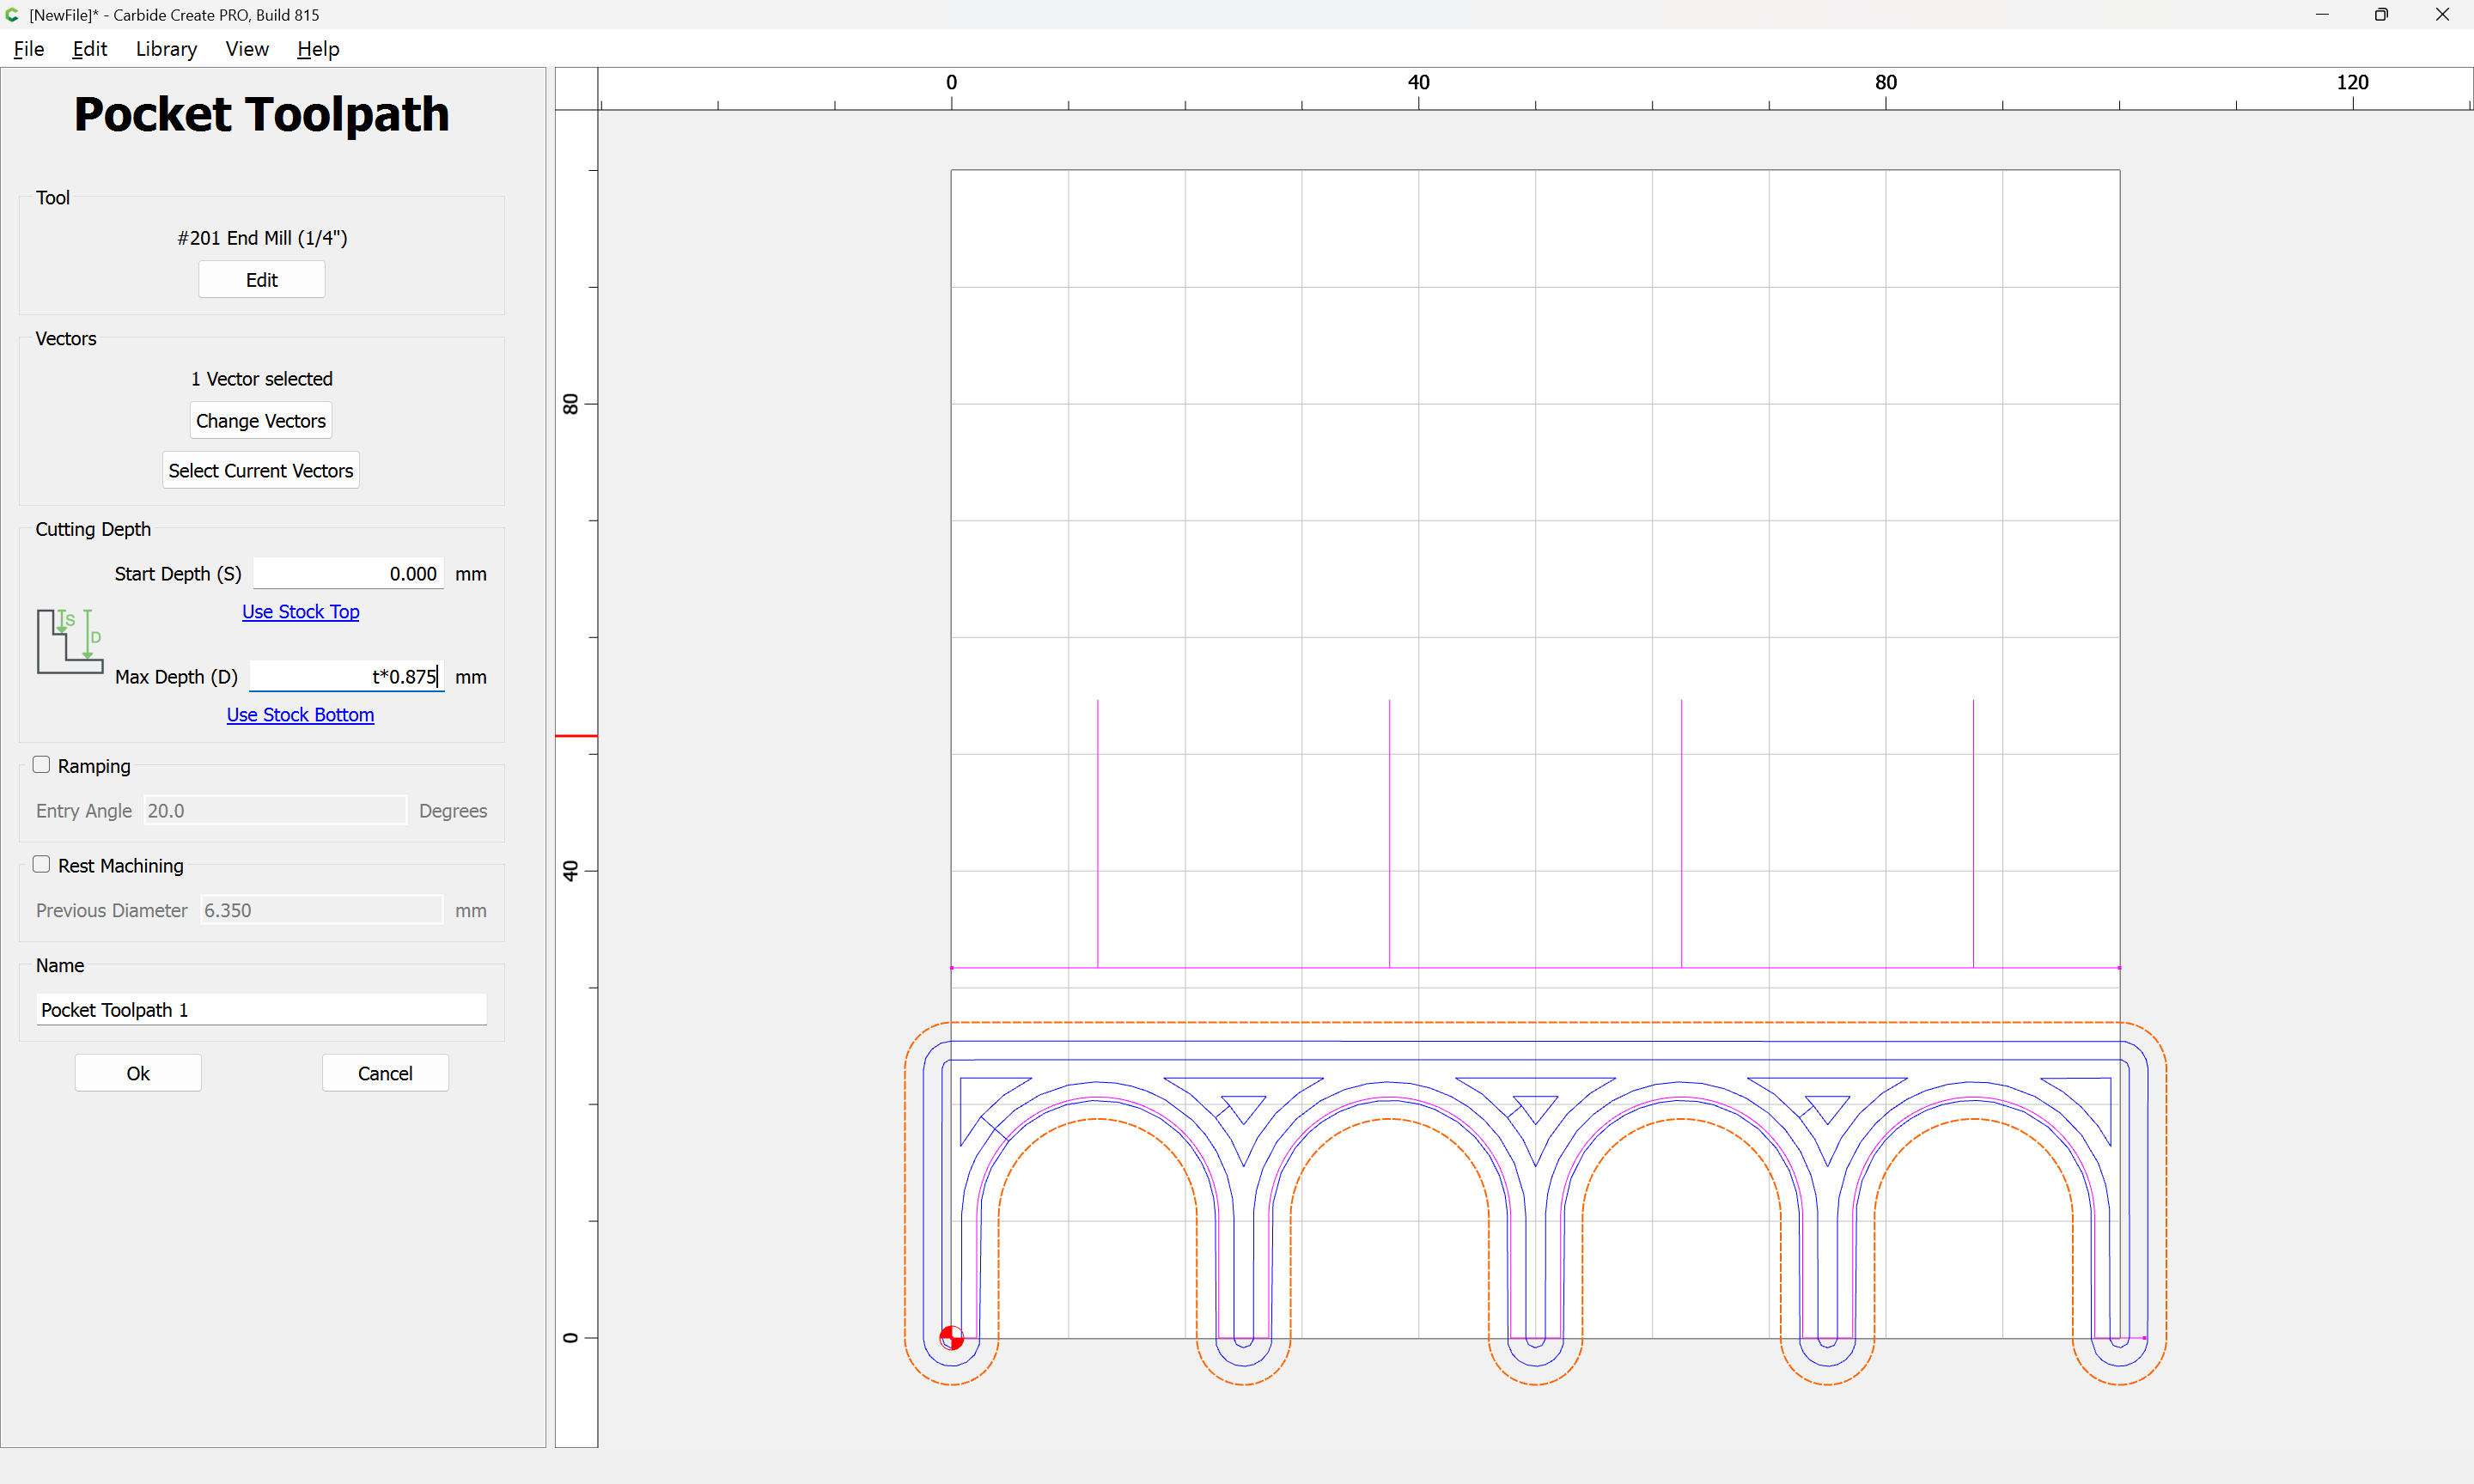Click Change Vectors button
Viewport: 2474px width, 1484px height.
tap(261, 421)
